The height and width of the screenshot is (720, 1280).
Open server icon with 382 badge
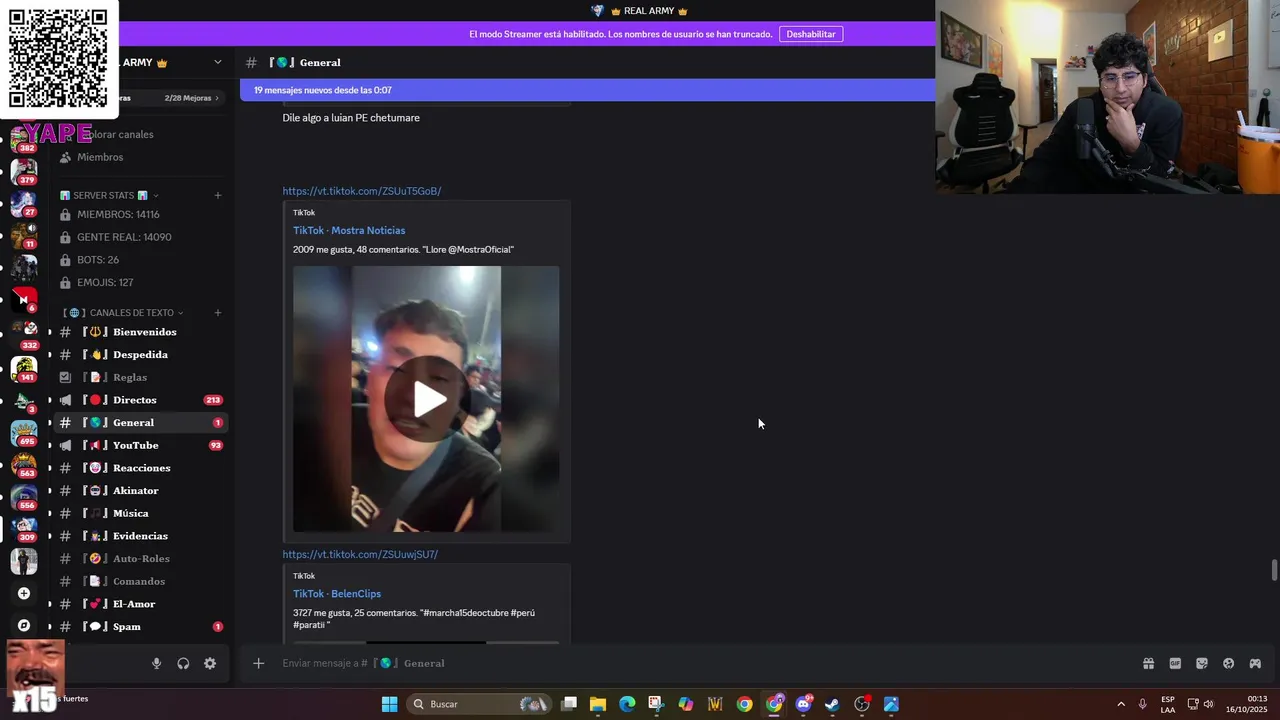coord(24,139)
